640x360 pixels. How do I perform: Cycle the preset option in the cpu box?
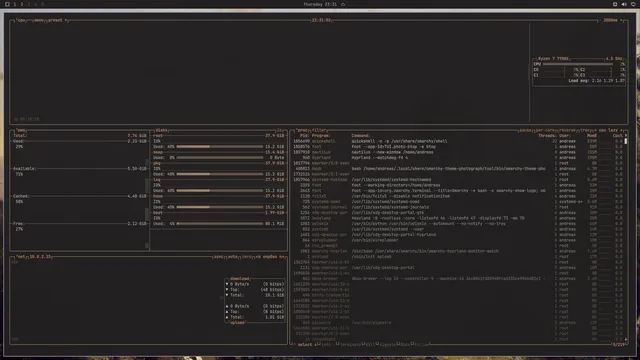pyautogui.click(x=57, y=20)
